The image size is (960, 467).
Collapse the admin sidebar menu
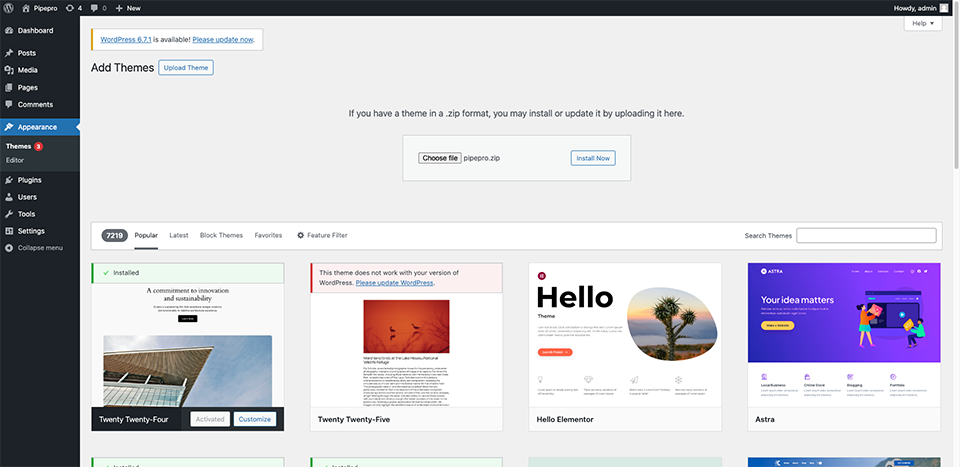(40, 248)
